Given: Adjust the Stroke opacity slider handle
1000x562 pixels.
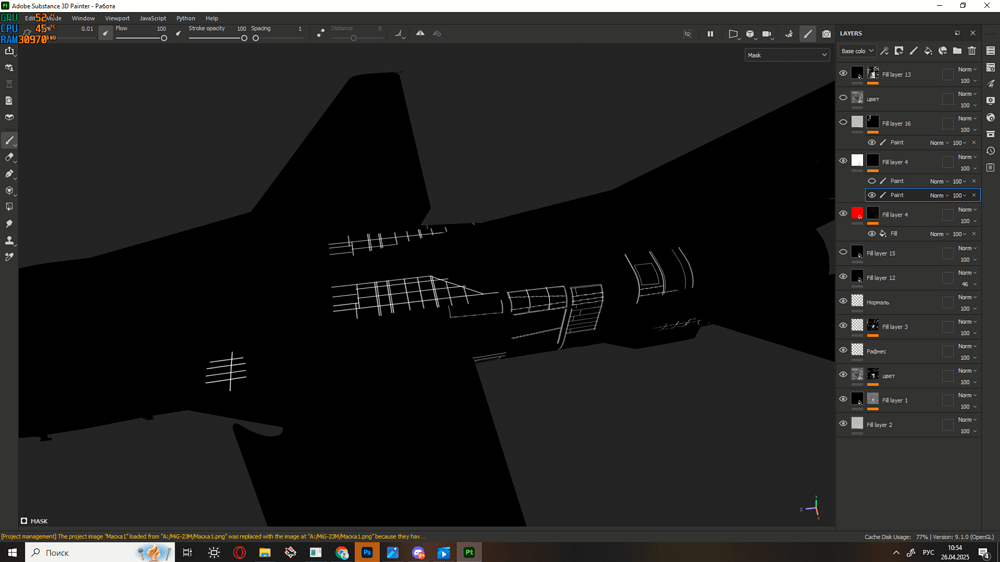Looking at the screenshot, I should click(244, 38).
